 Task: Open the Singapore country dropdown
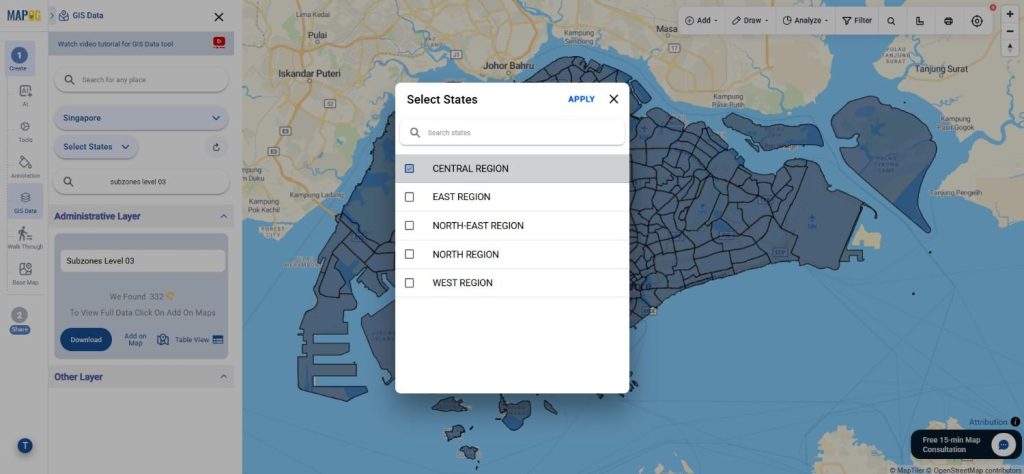tap(141, 118)
